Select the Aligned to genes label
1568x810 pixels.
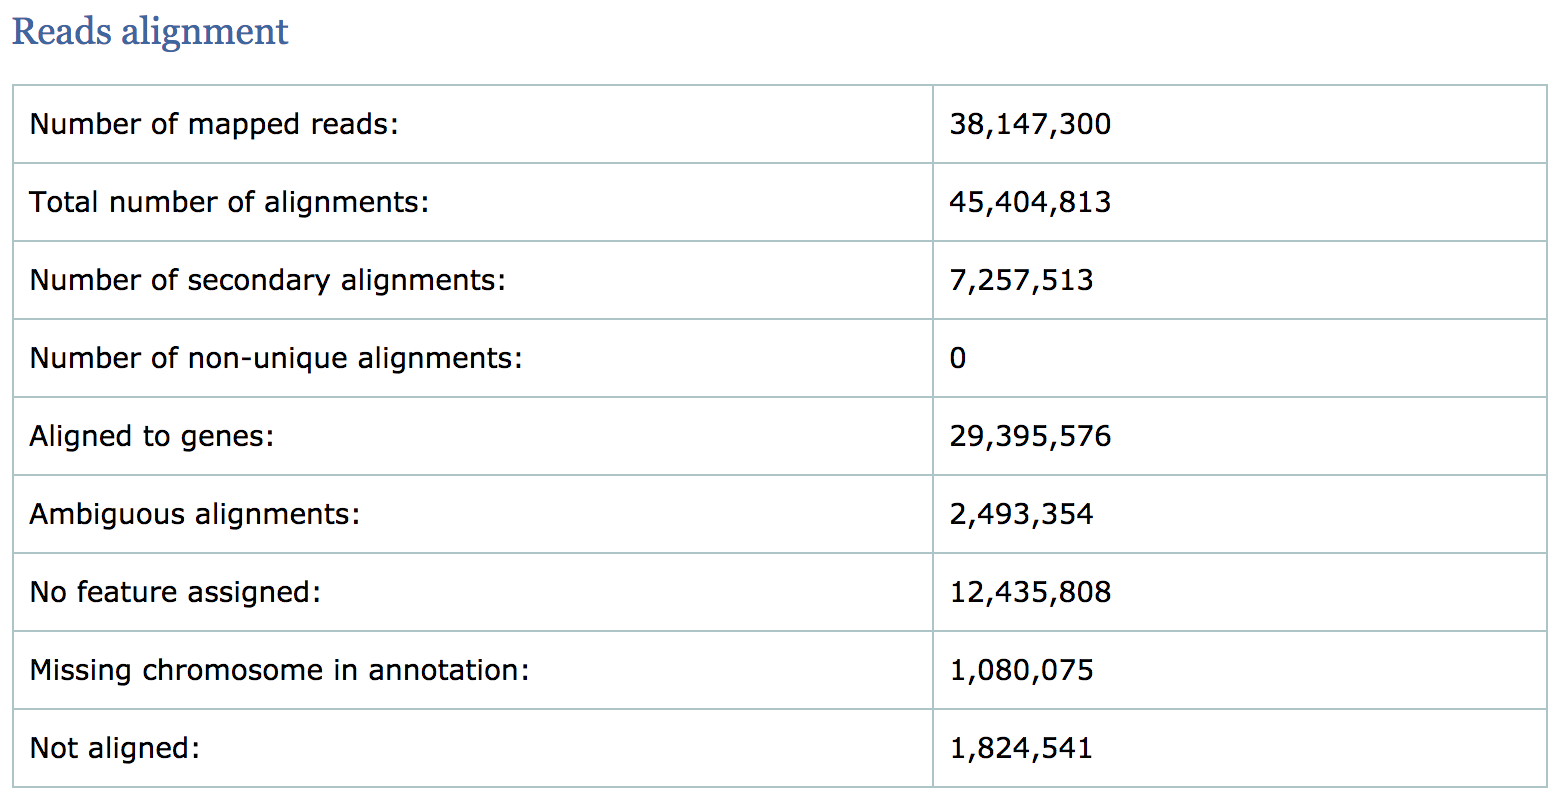point(152,436)
